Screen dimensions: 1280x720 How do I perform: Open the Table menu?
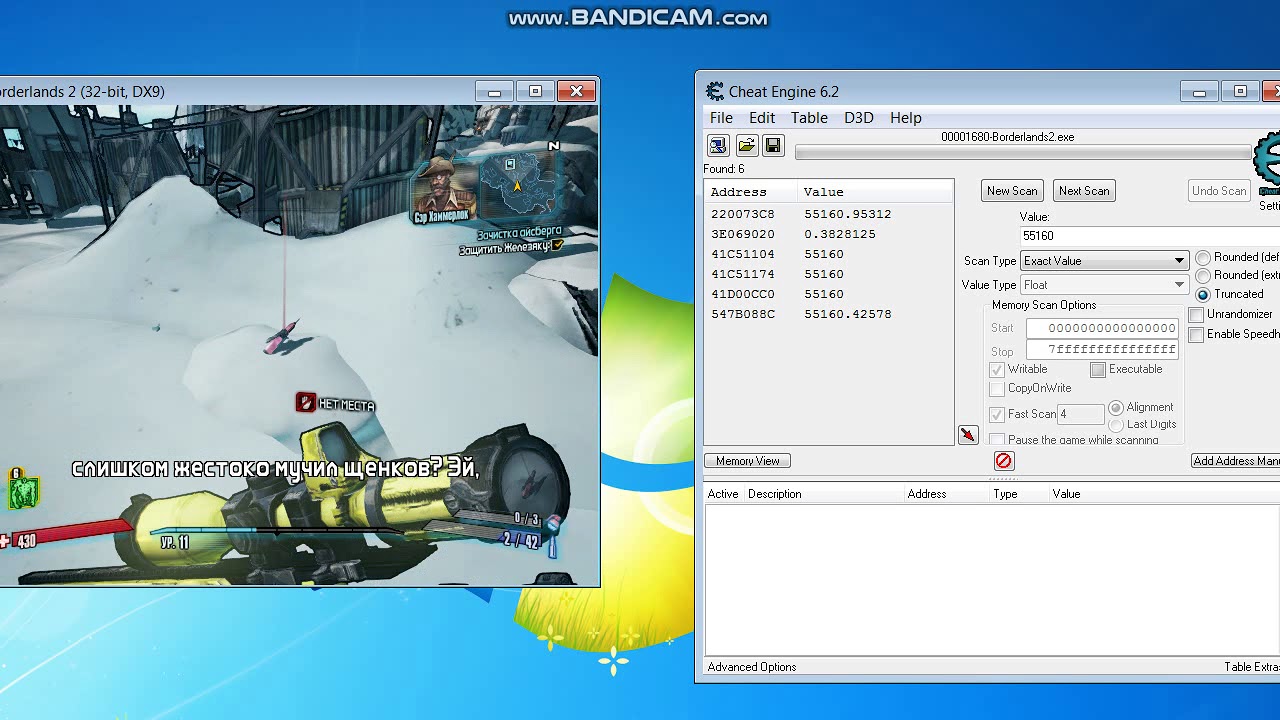pyautogui.click(x=809, y=118)
